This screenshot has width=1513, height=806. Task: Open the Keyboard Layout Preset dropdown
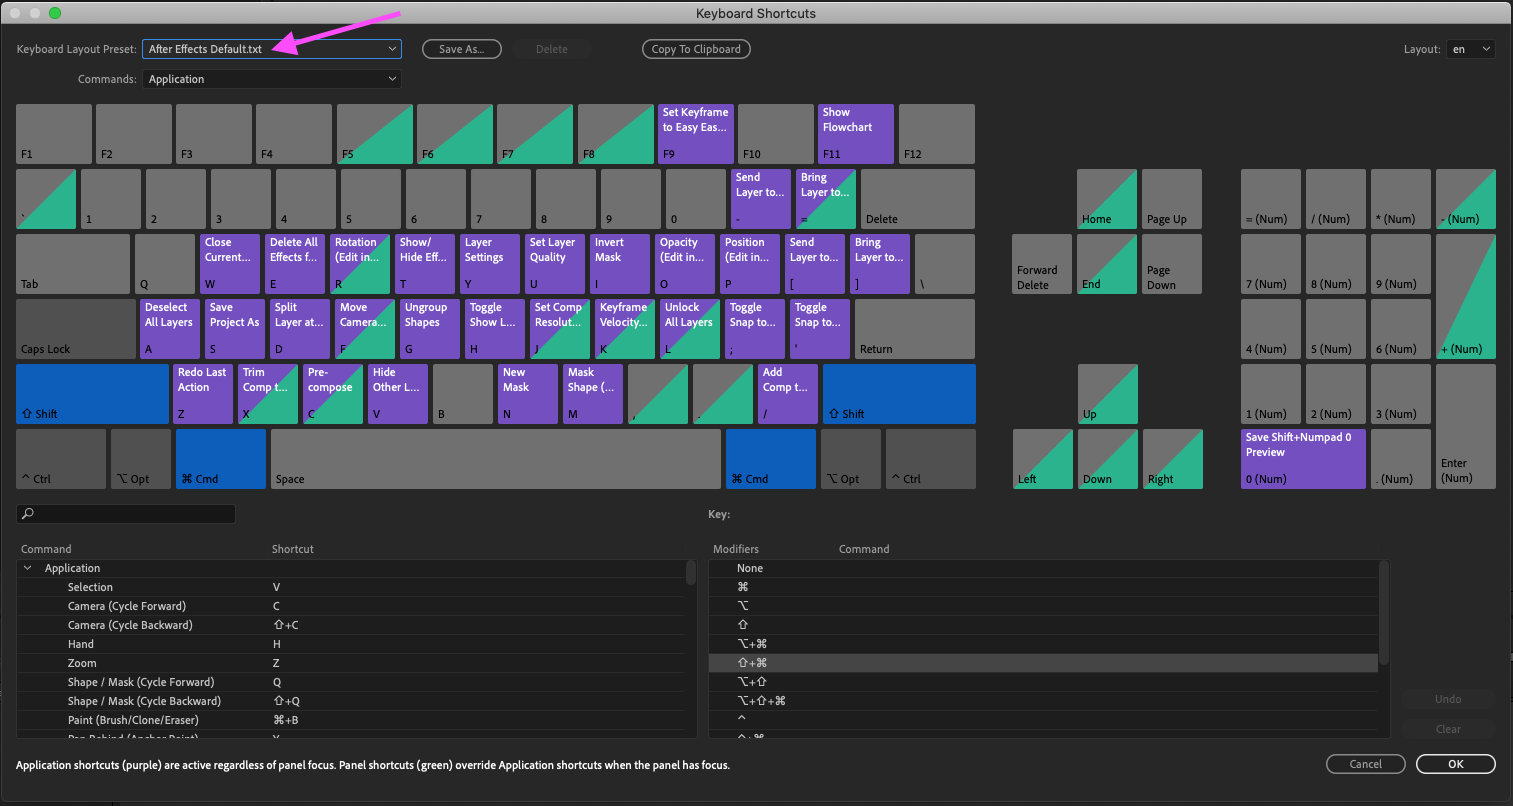coord(272,49)
